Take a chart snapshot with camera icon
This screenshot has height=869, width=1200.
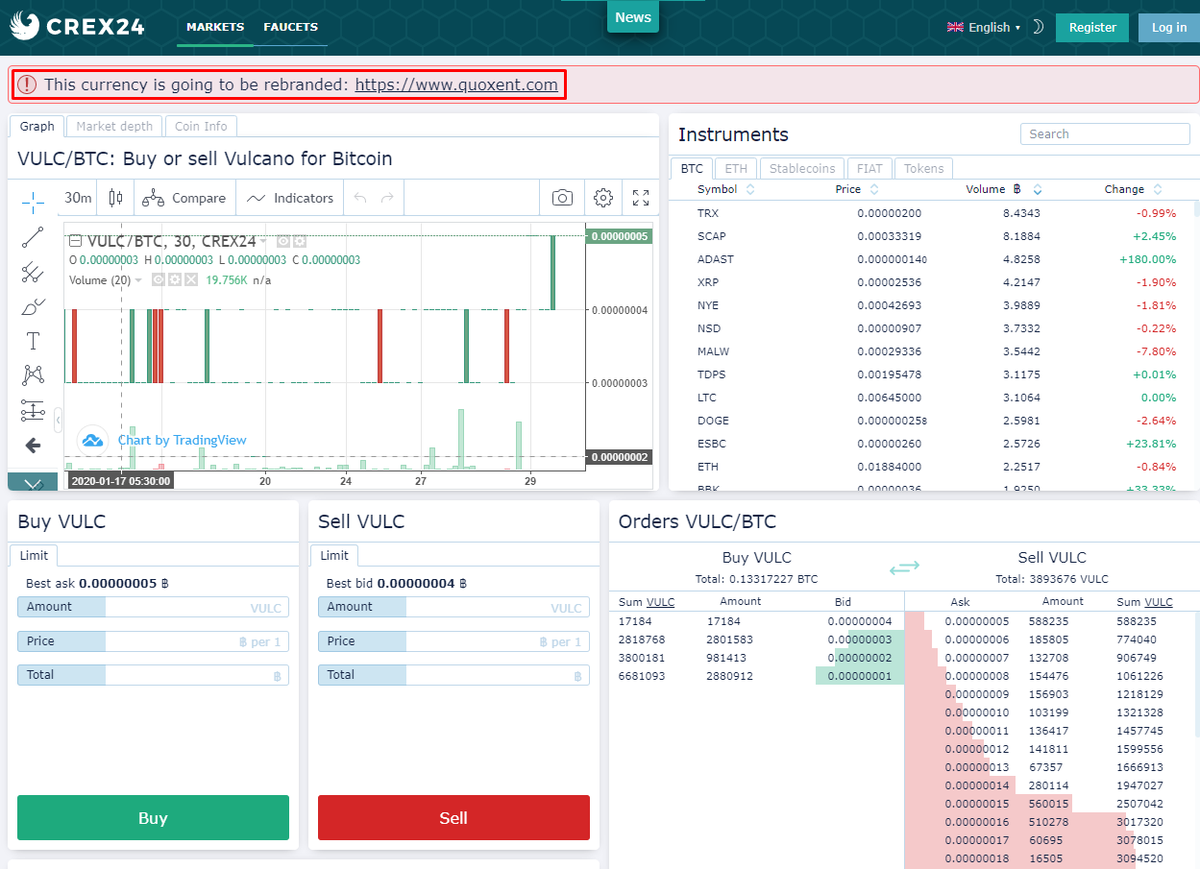(x=563, y=198)
